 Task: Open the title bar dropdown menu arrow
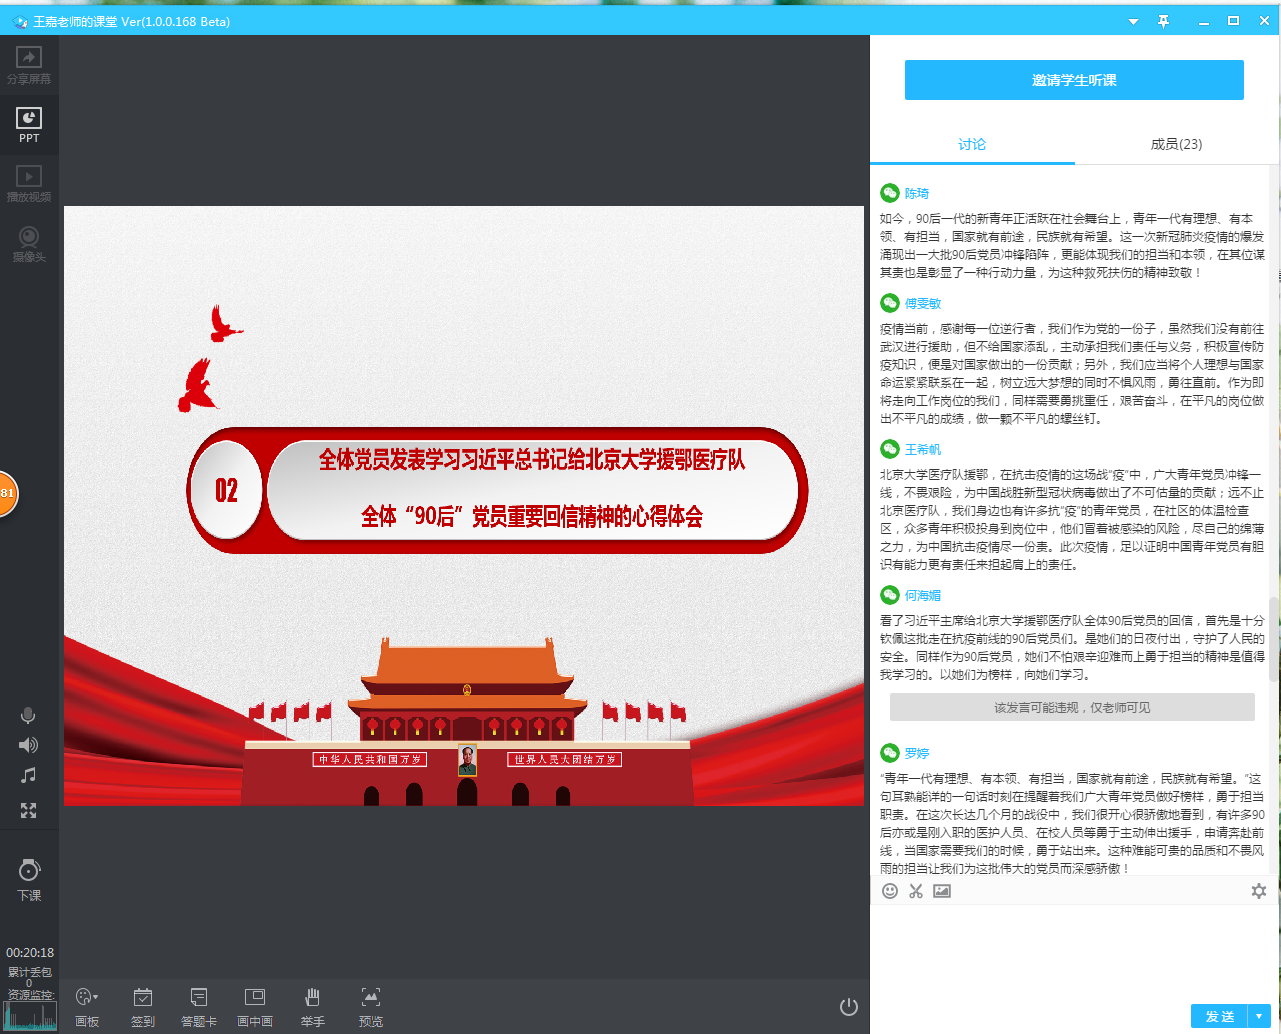pos(1133,21)
